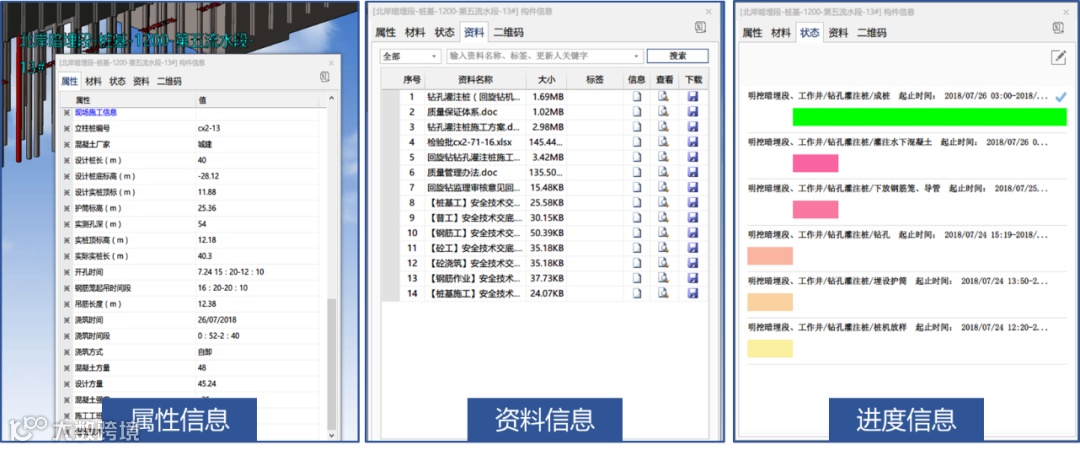View row 3 钻孔灌注桩施工方案 file

point(664,126)
